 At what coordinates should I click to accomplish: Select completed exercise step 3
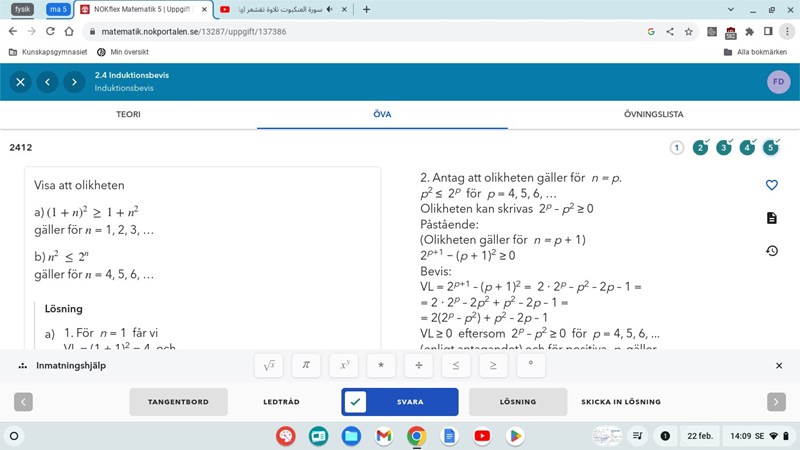click(x=723, y=148)
